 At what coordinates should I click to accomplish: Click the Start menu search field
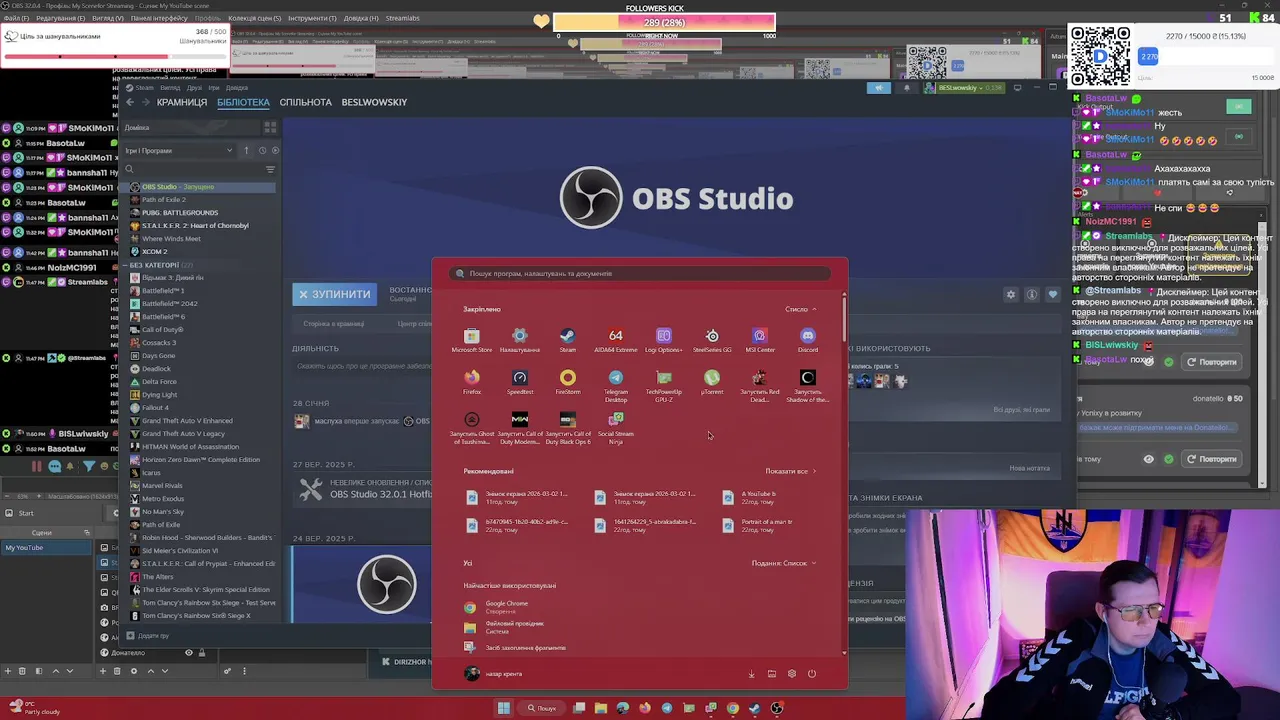[639, 273]
